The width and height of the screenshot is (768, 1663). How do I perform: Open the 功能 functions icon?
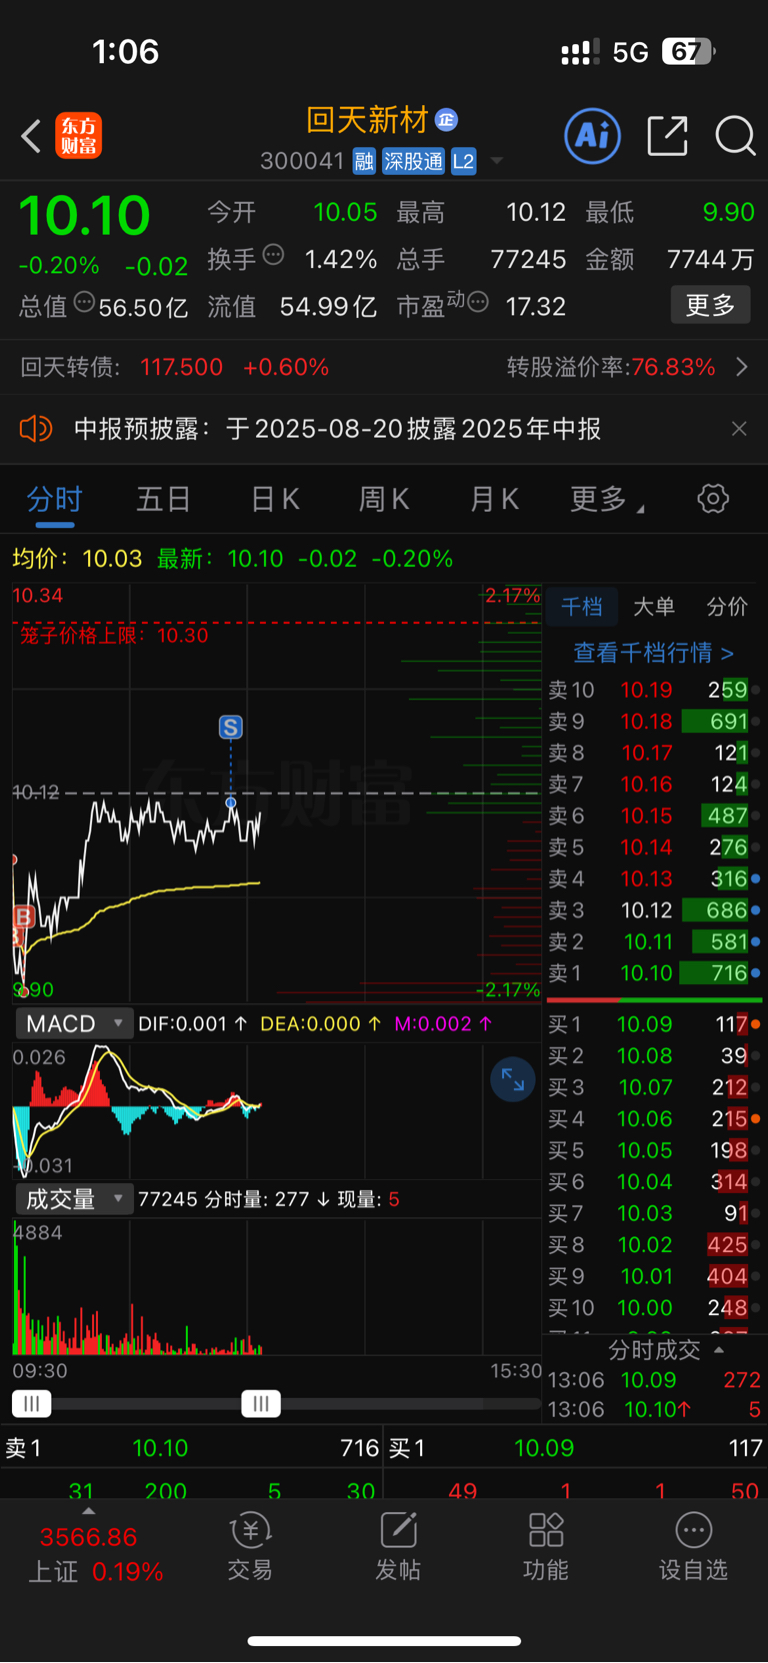click(x=546, y=1547)
